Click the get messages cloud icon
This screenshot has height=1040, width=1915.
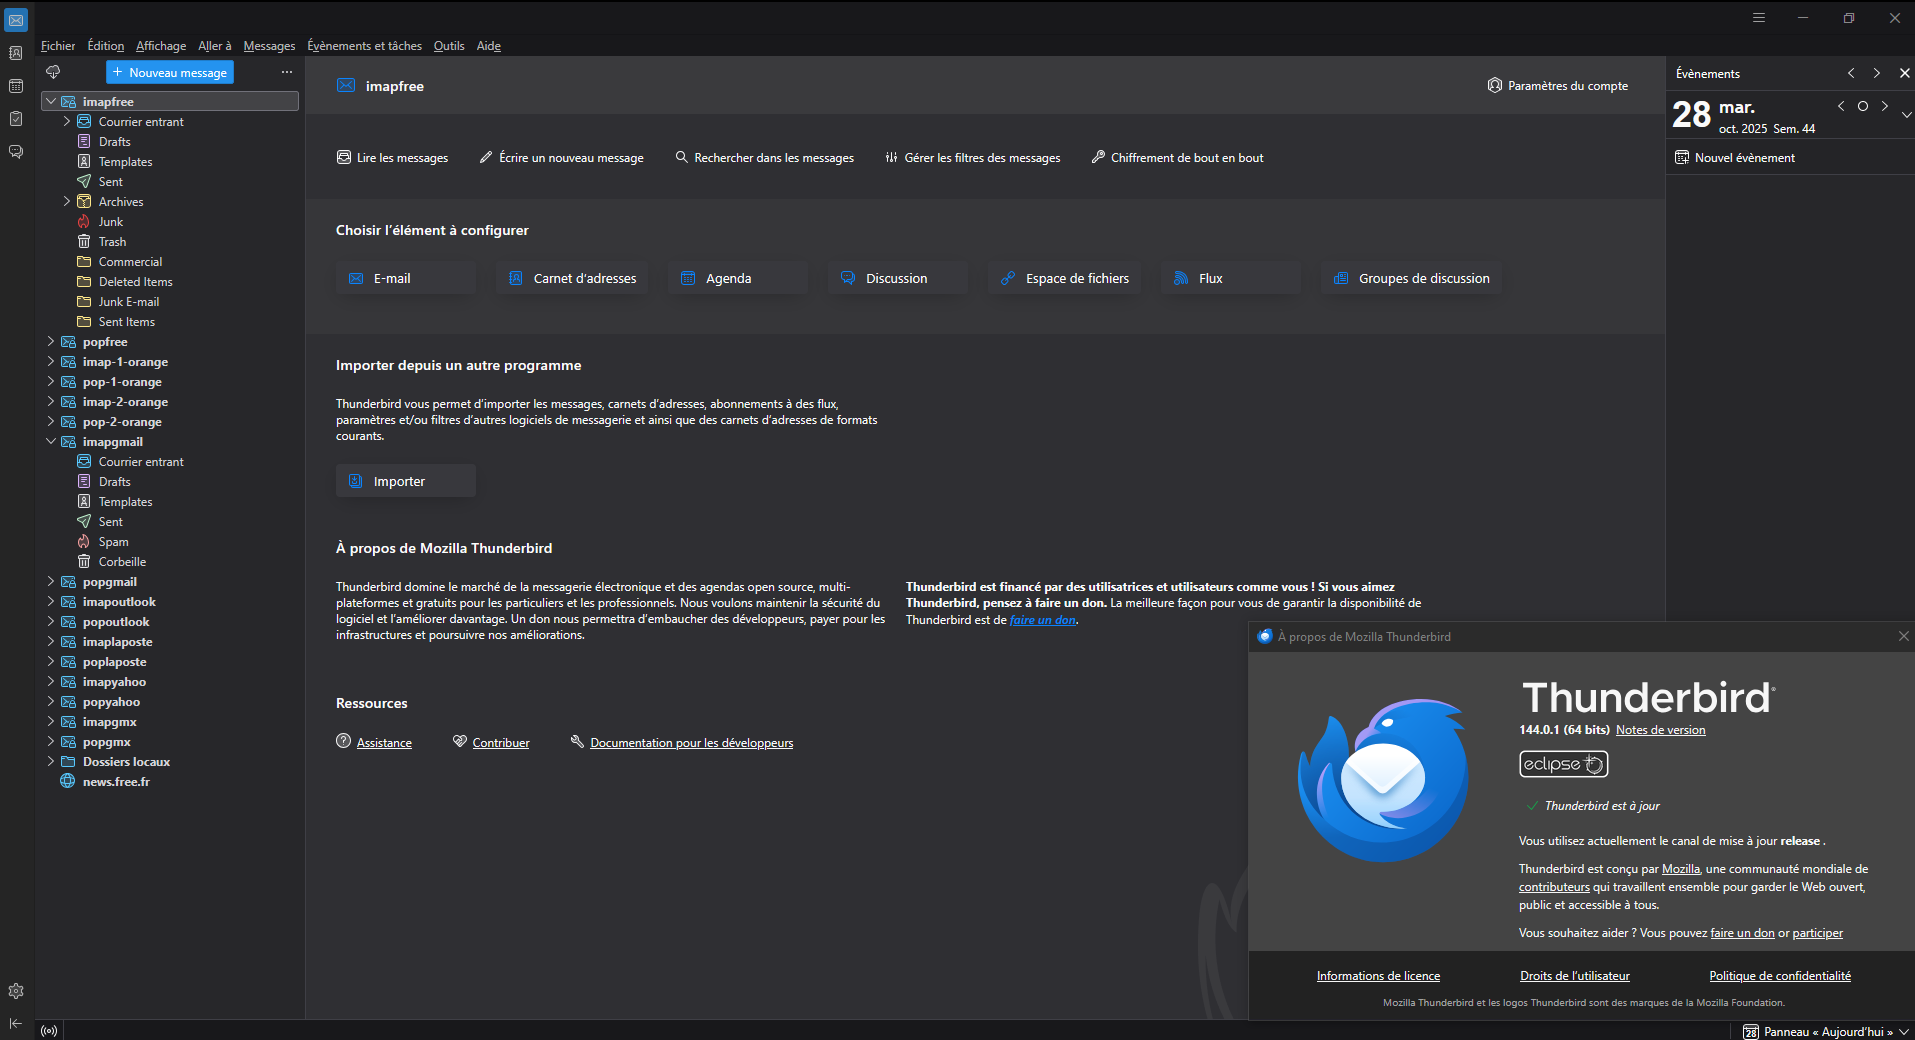[53, 72]
